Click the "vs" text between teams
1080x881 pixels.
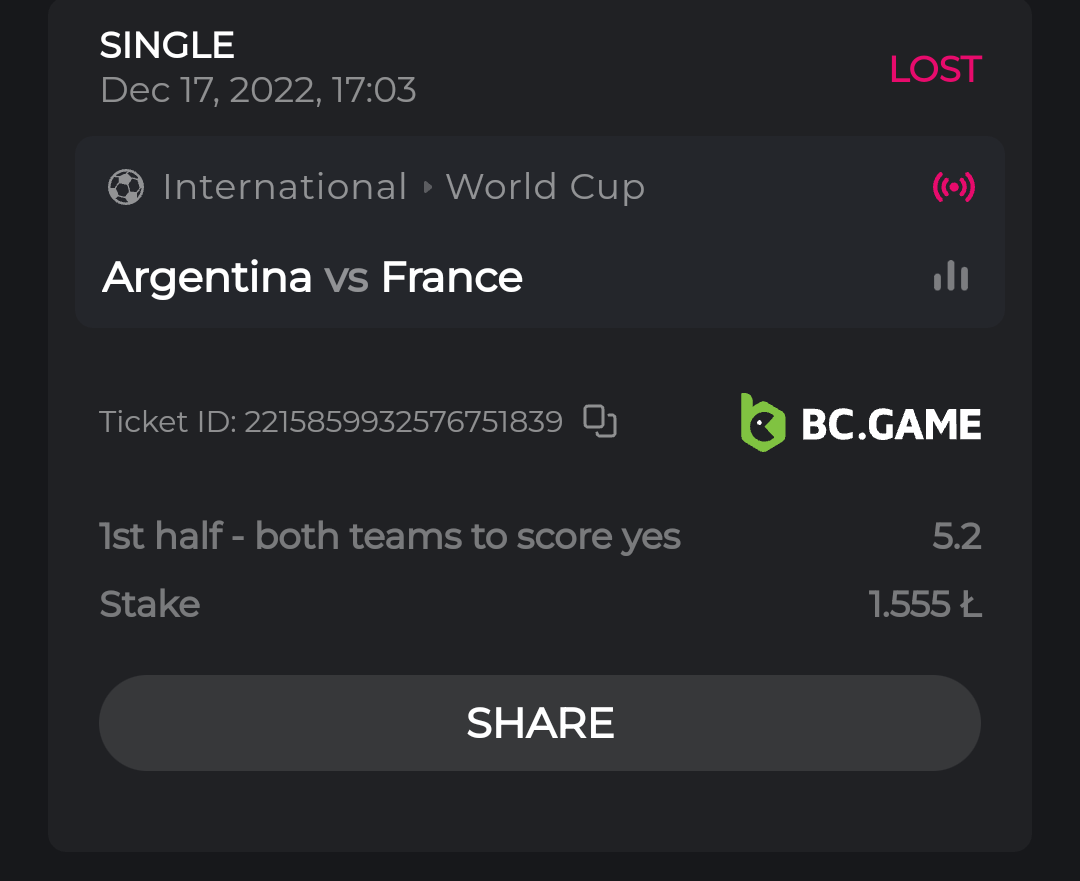346,277
